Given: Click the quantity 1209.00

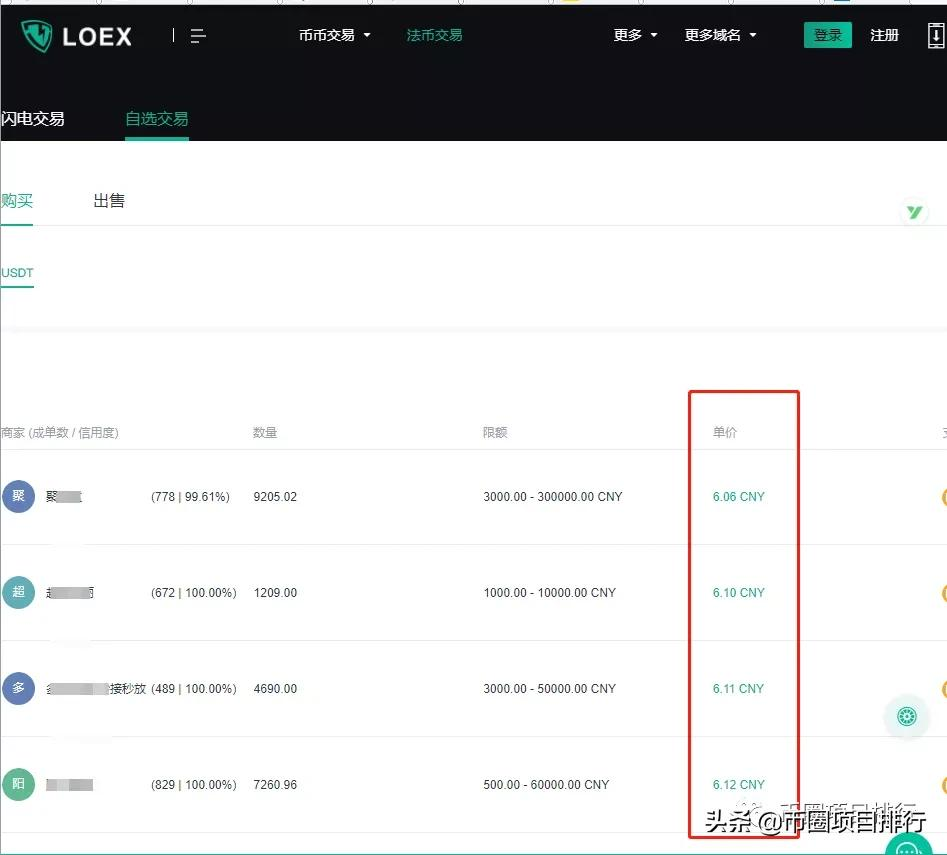Looking at the screenshot, I should (275, 592).
